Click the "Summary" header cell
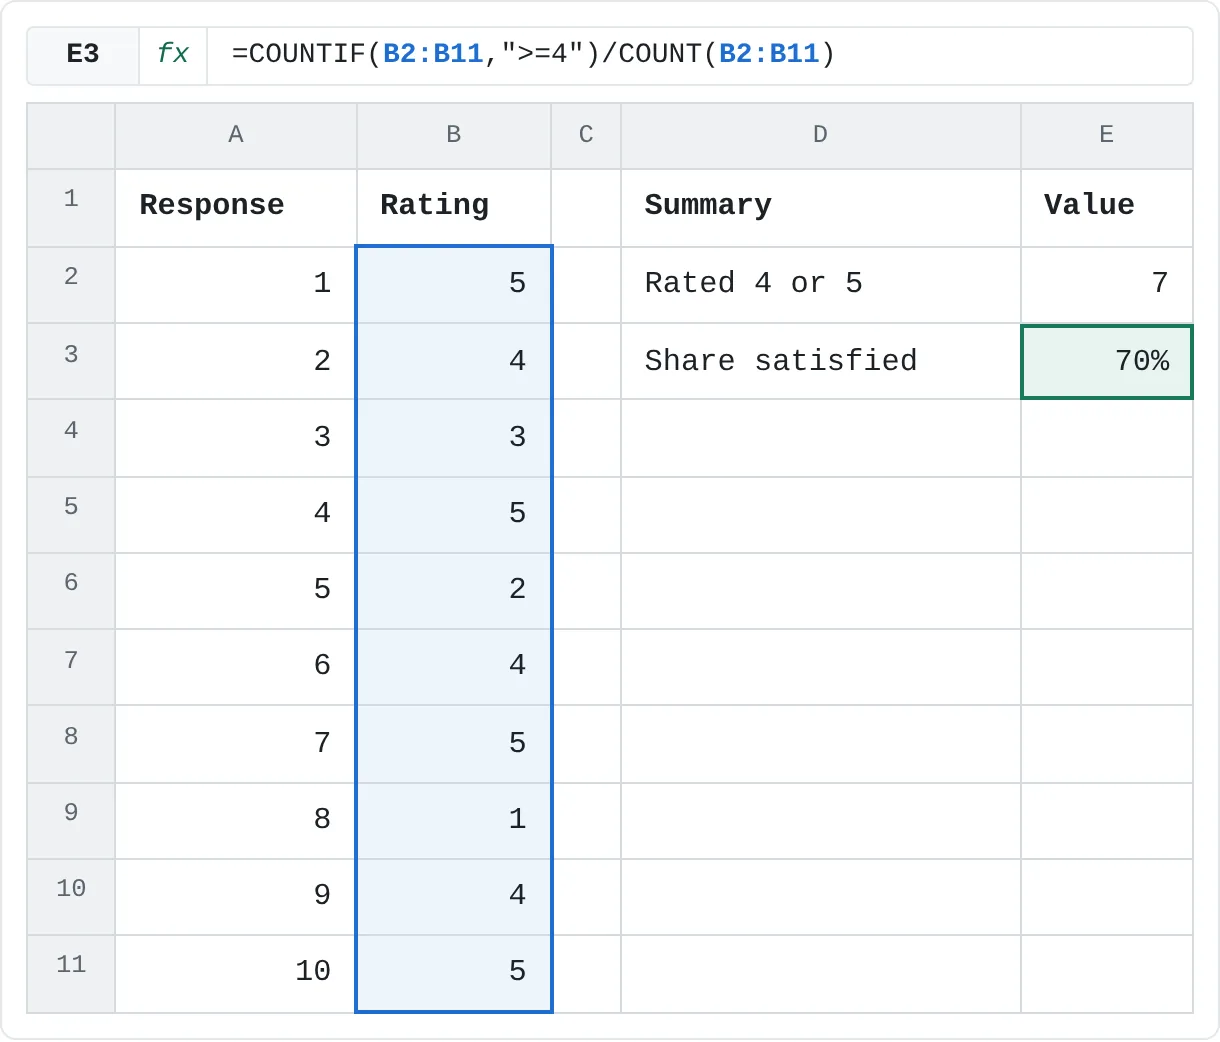Viewport: 1220px width, 1042px height. [x=820, y=208]
